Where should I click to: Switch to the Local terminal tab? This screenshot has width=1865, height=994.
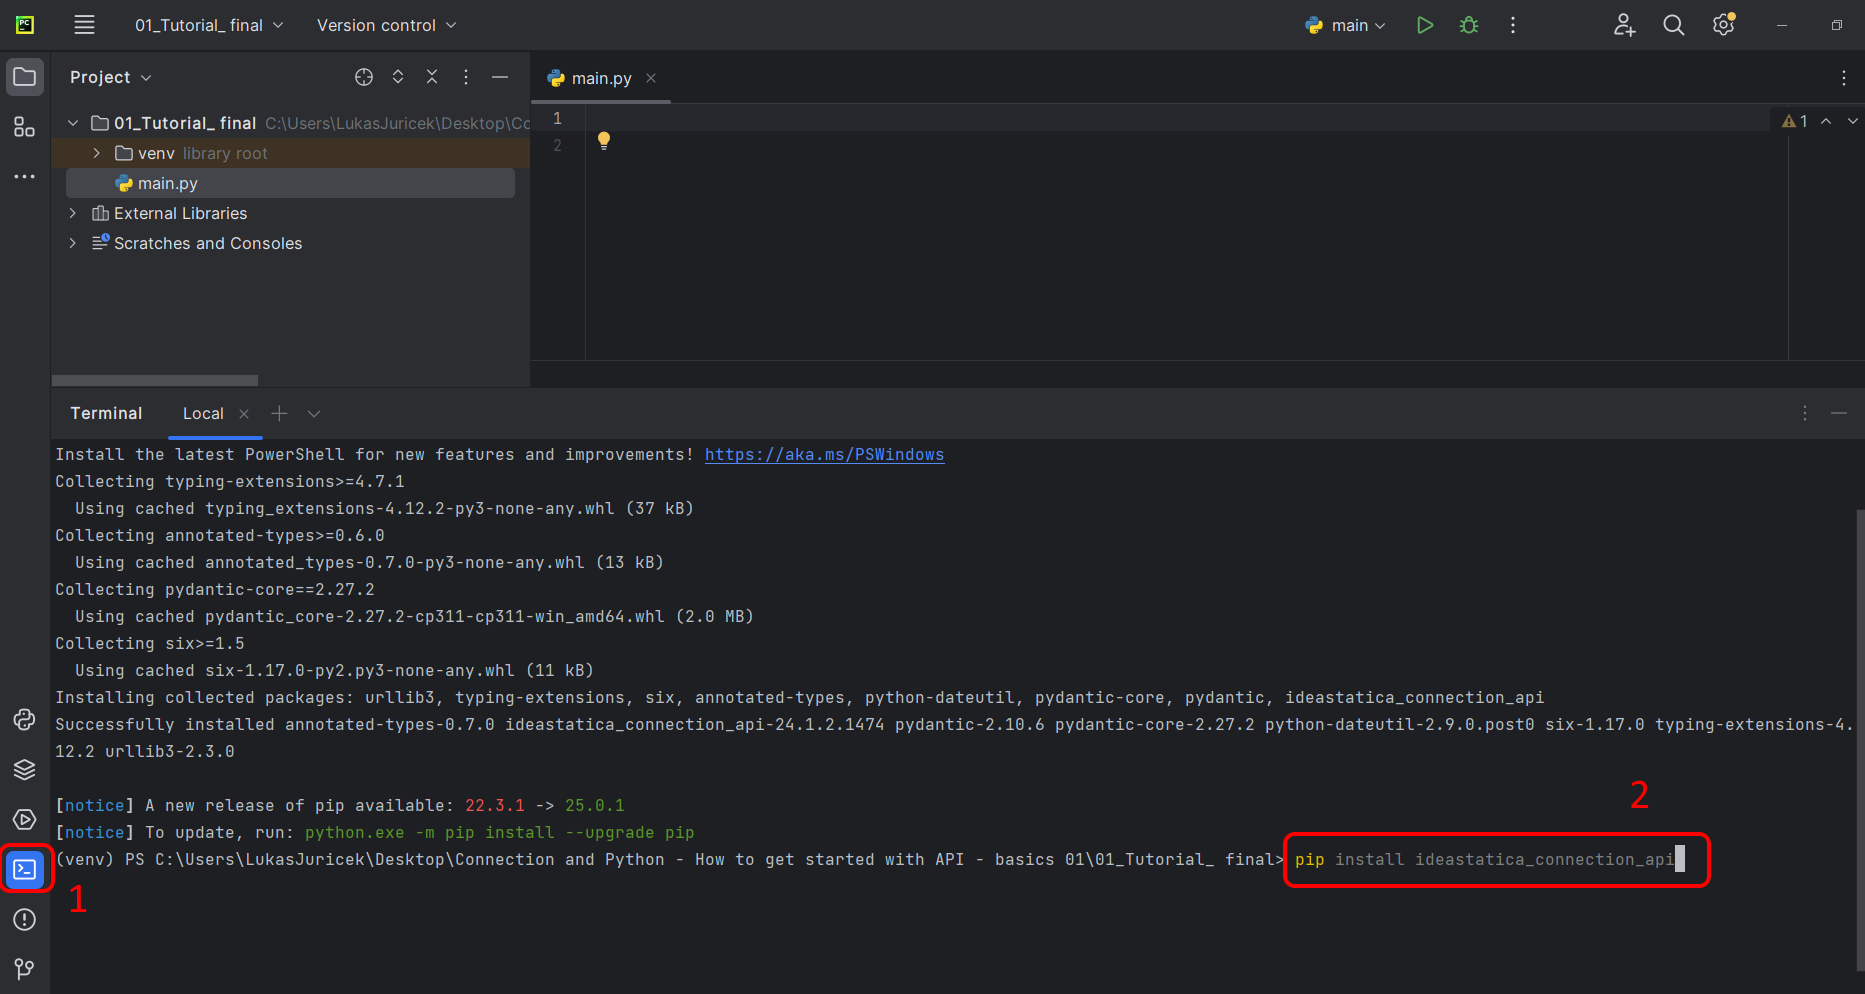coord(202,413)
